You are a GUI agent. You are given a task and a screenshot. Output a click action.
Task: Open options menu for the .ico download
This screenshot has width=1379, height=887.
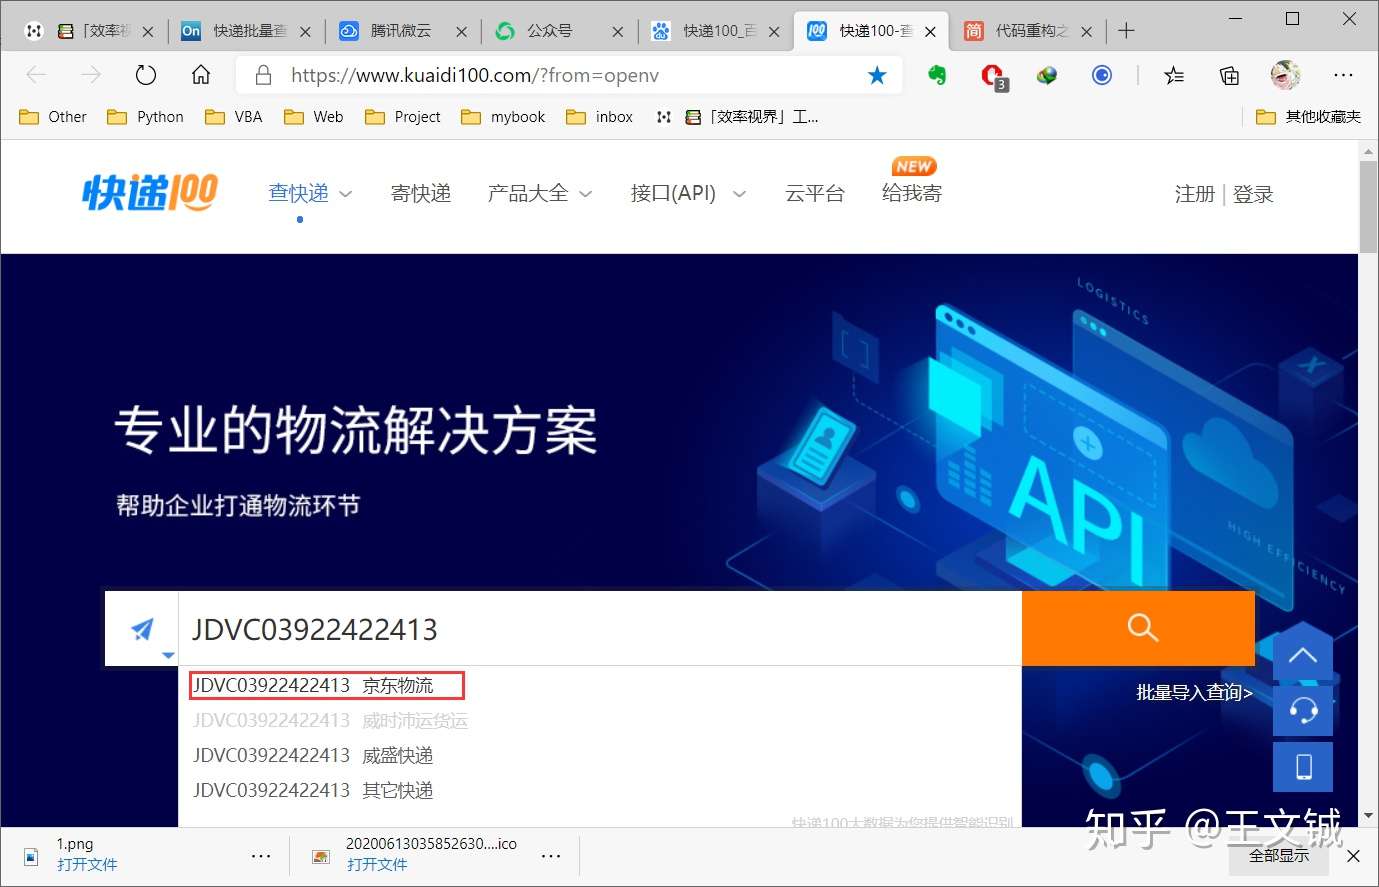(551, 856)
